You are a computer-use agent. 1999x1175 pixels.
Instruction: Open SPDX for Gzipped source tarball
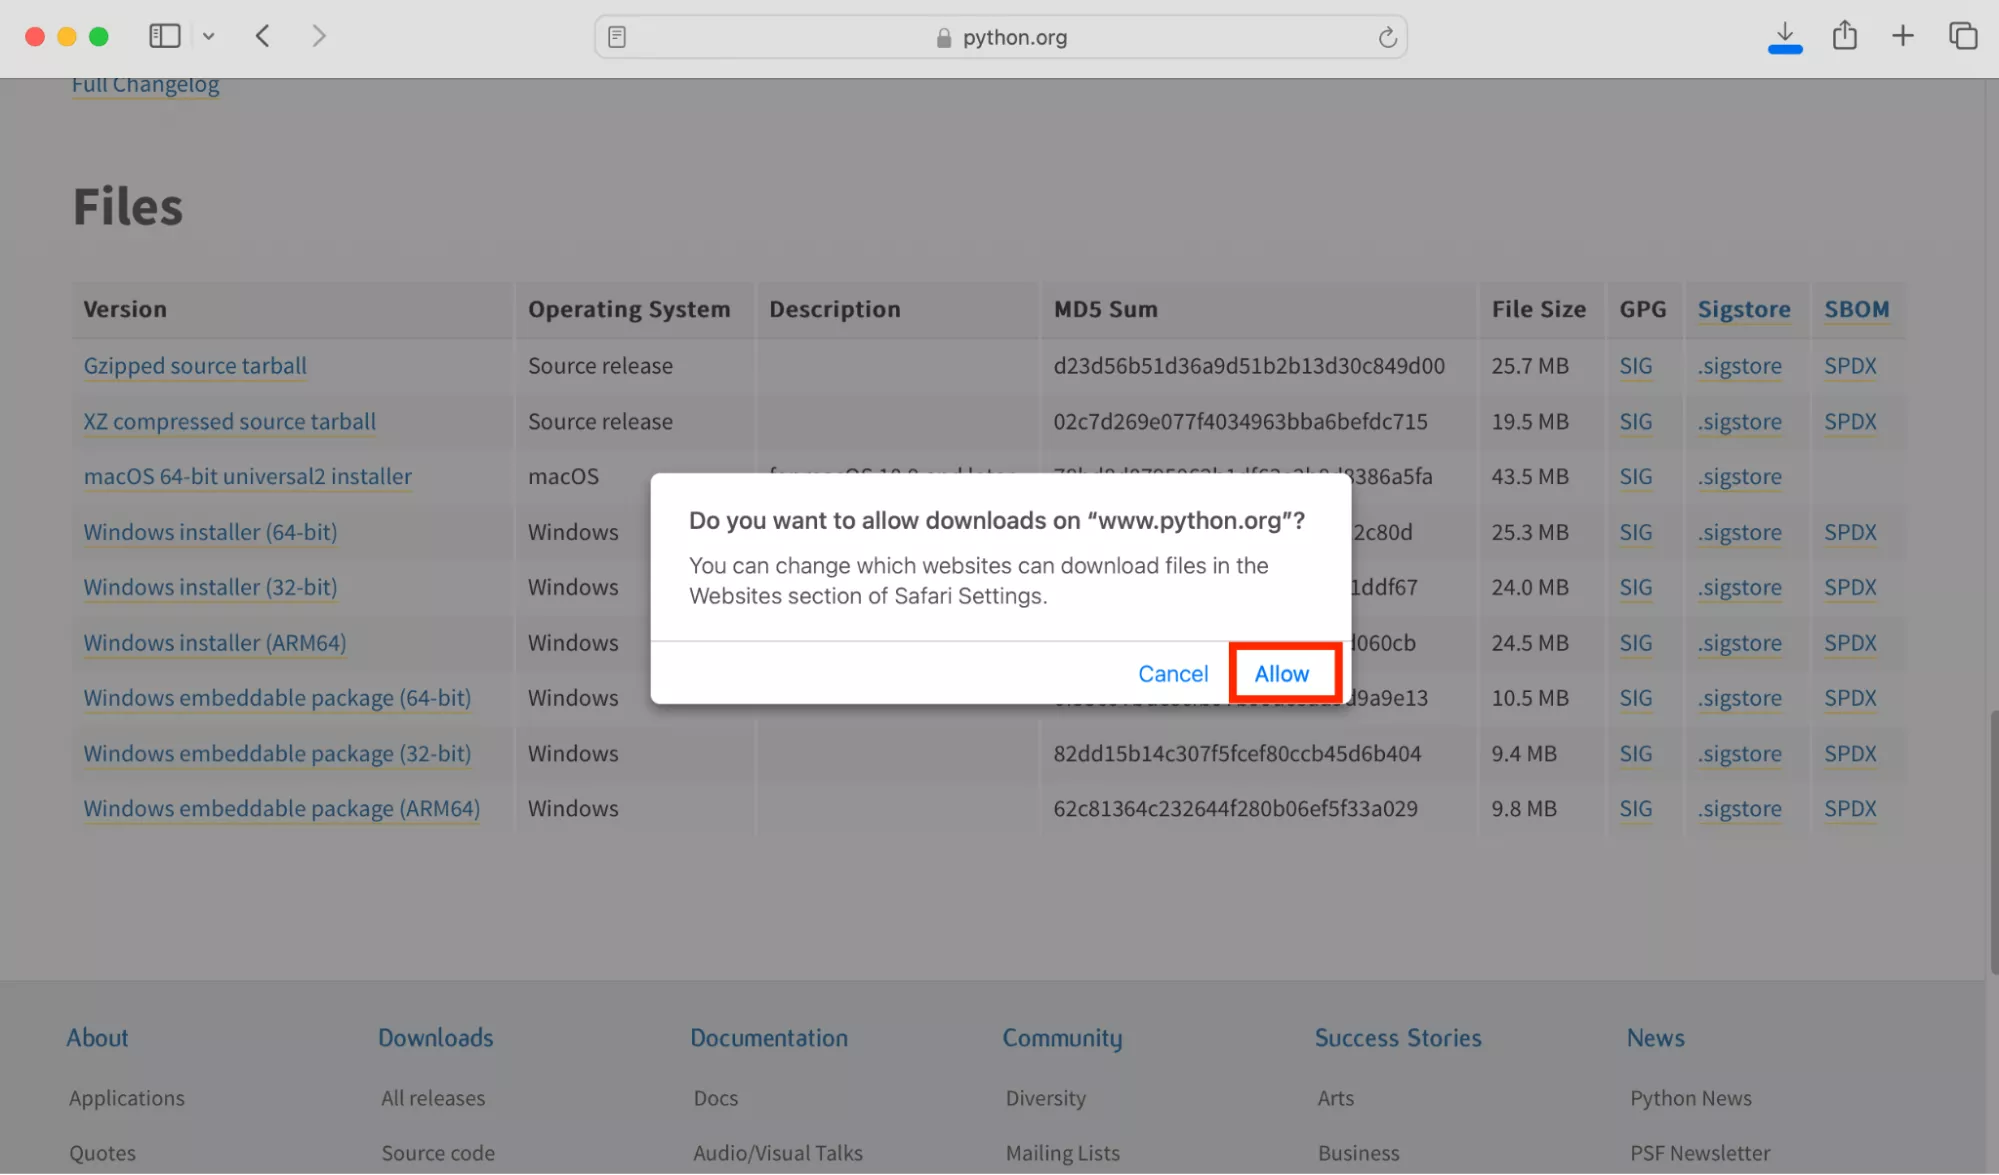pyautogui.click(x=1850, y=366)
